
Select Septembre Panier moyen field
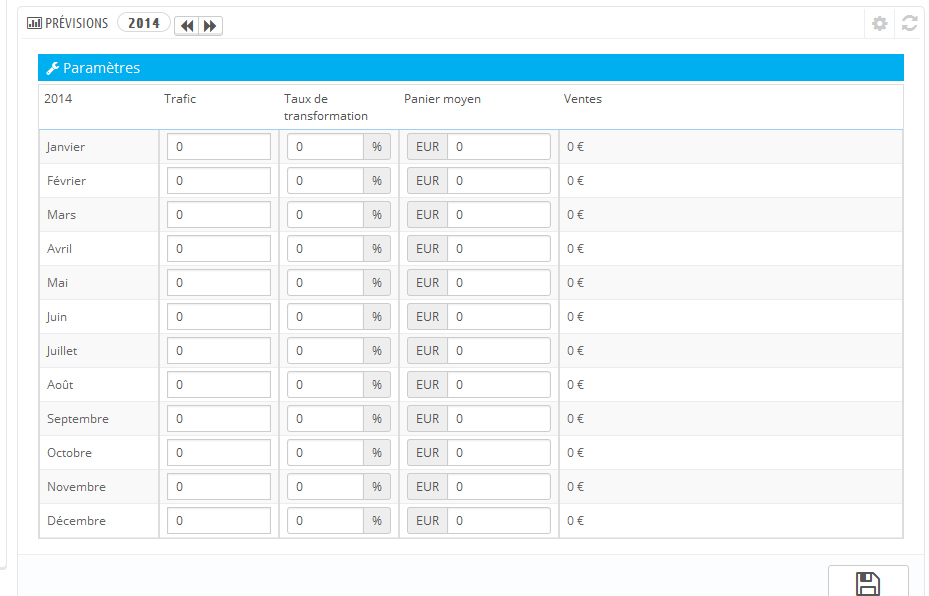point(499,419)
